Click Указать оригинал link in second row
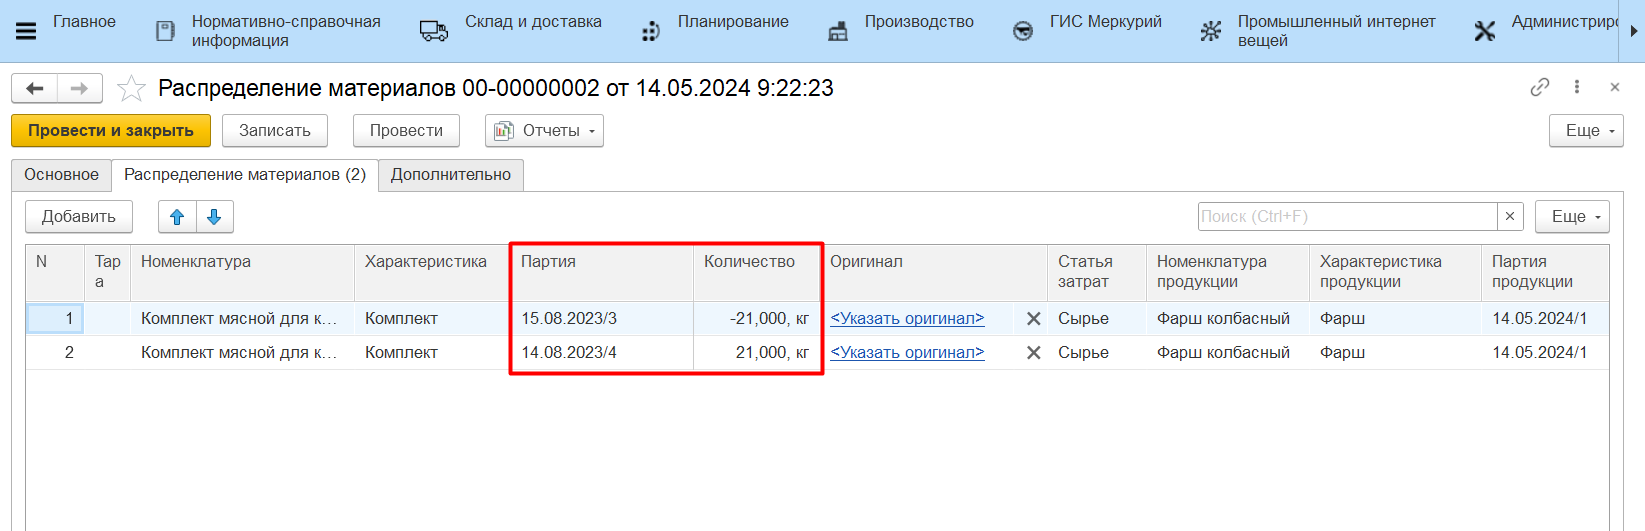Screen dimensions: 1645x531 coord(907,353)
